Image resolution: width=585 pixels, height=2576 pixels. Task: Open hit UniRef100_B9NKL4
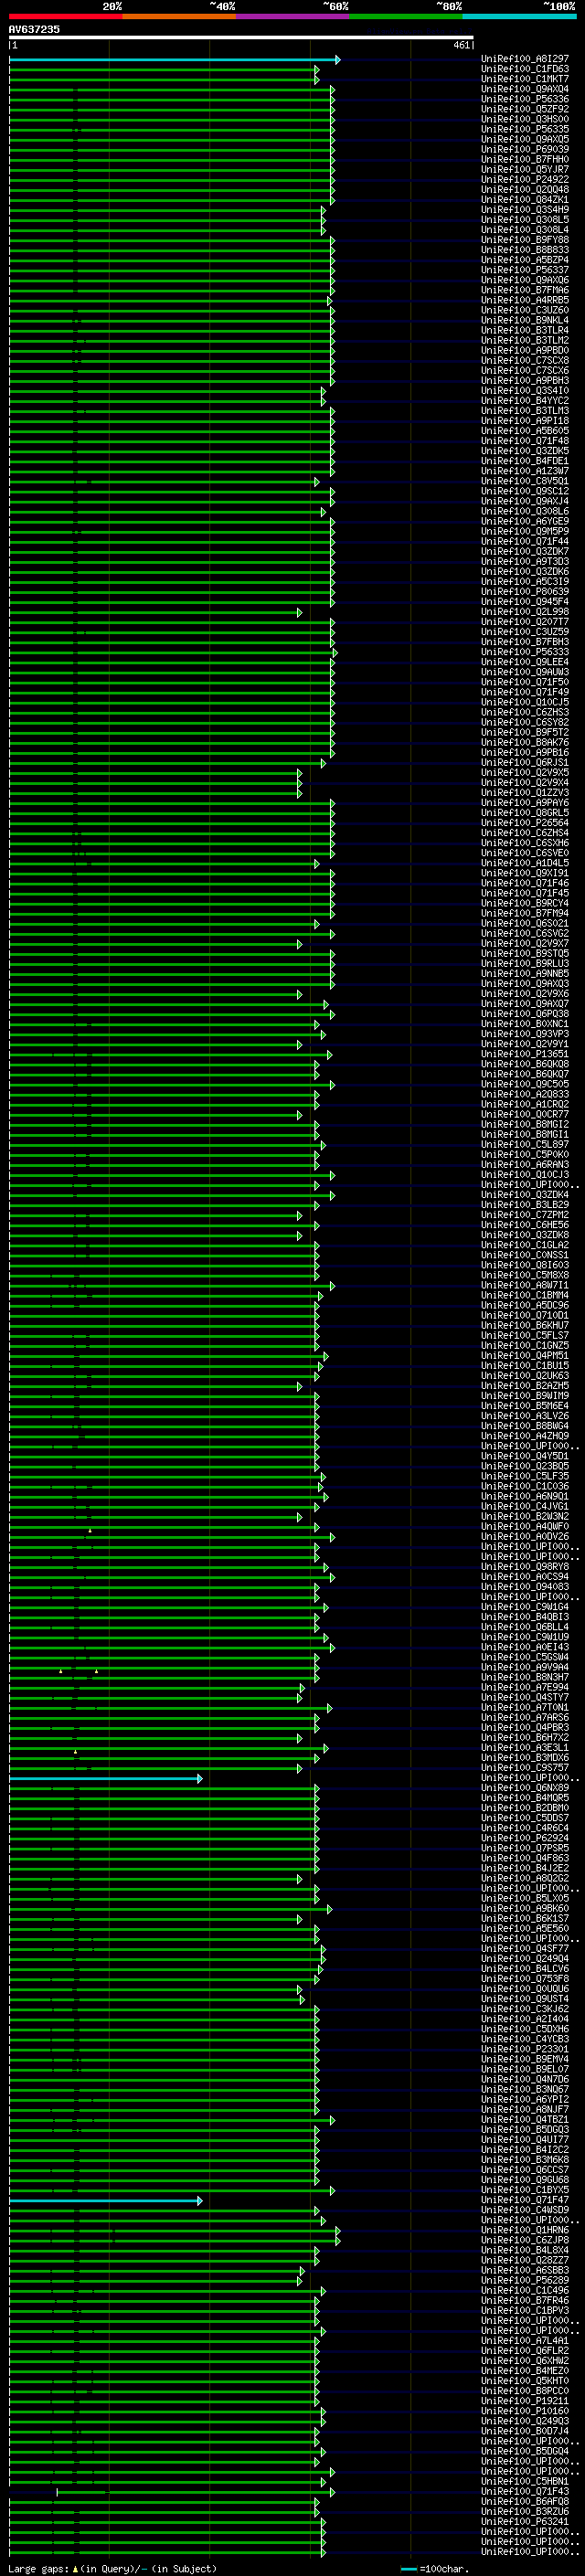(x=525, y=320)
